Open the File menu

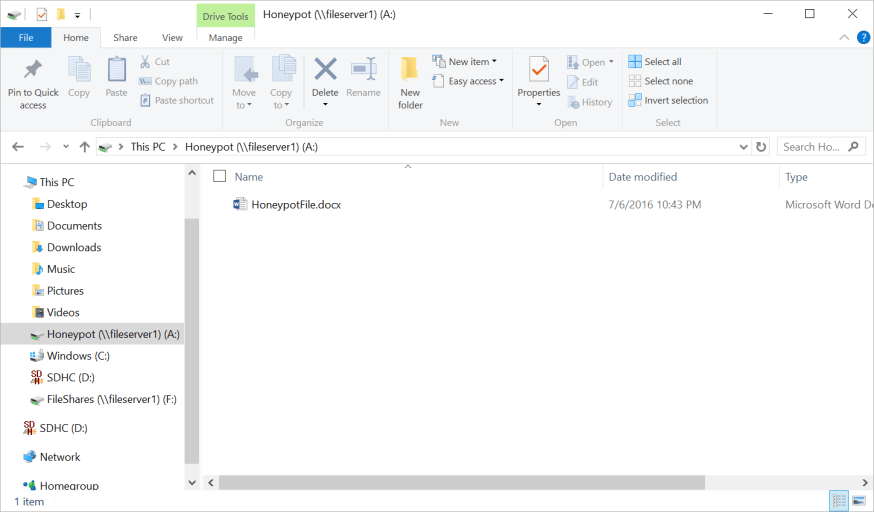coord(26,37)
